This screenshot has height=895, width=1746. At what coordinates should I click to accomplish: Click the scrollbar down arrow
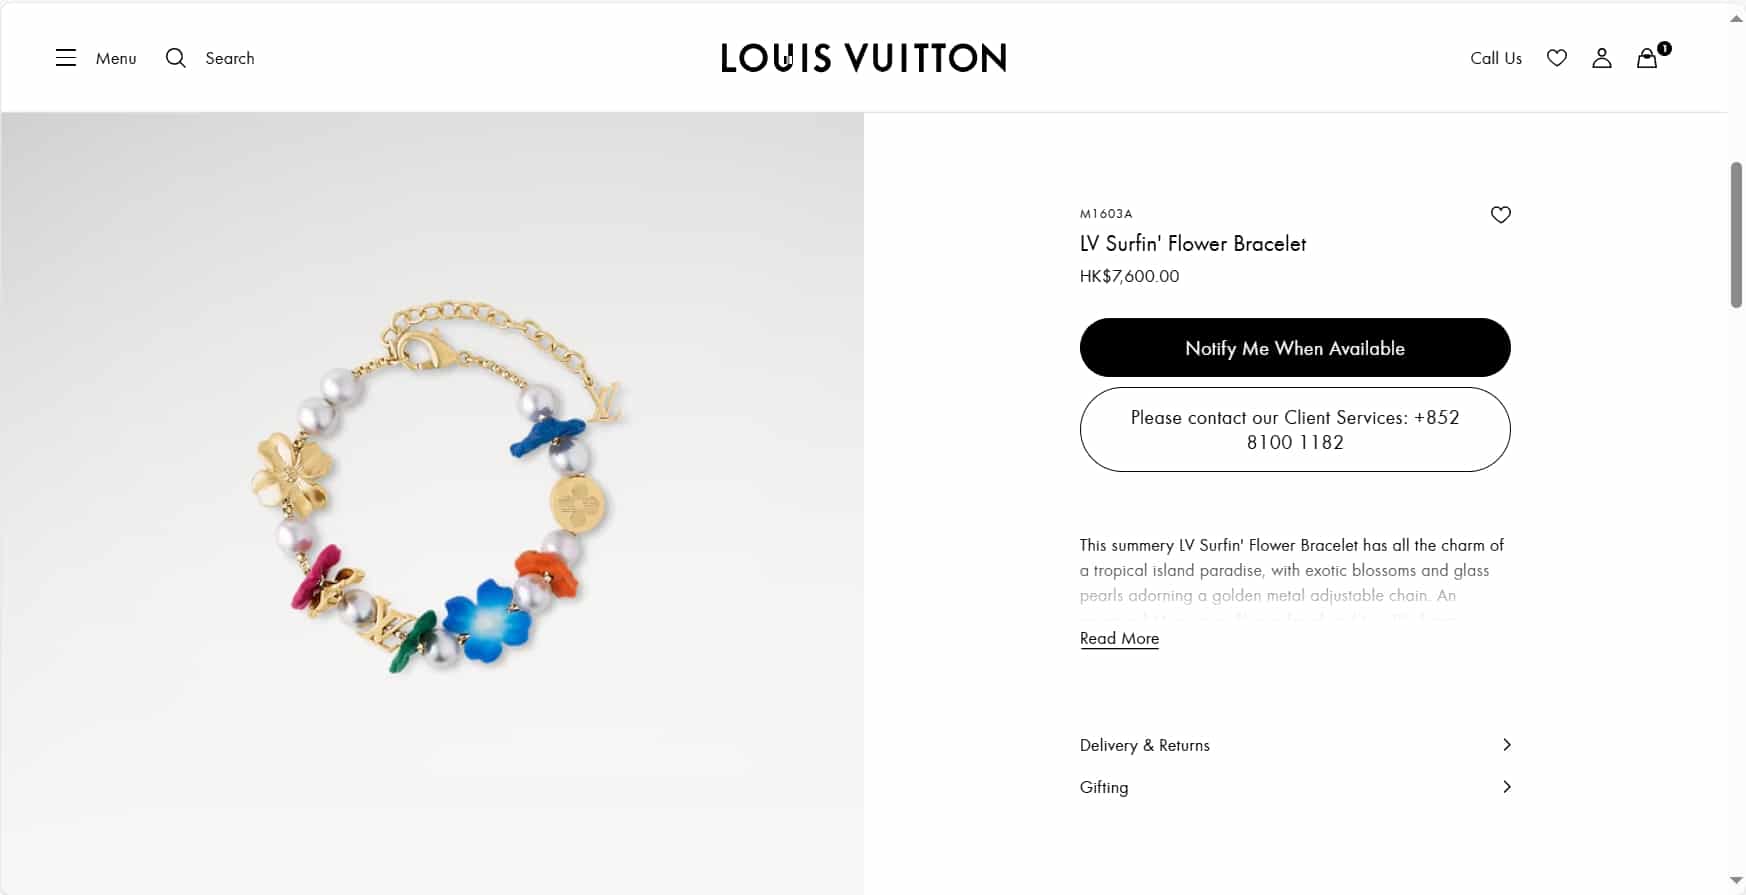(1737, 881)
